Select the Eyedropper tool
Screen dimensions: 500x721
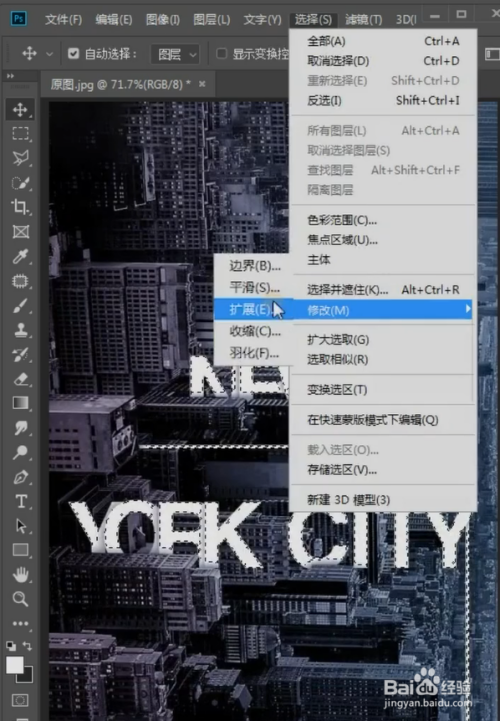tap(20, 256)
